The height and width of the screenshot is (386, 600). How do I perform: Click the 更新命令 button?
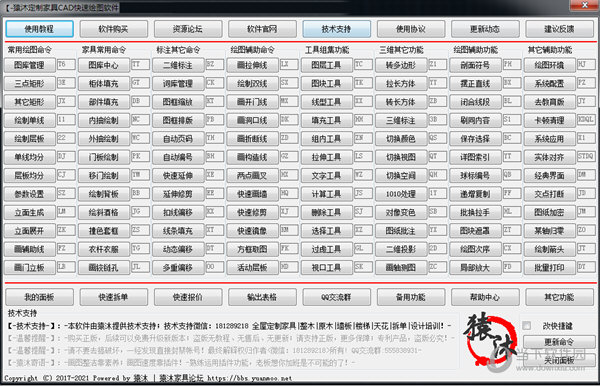559,342
